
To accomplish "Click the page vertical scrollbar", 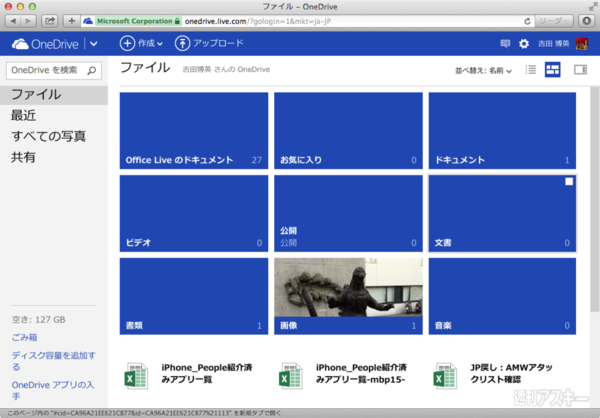I will coord(595,199).
